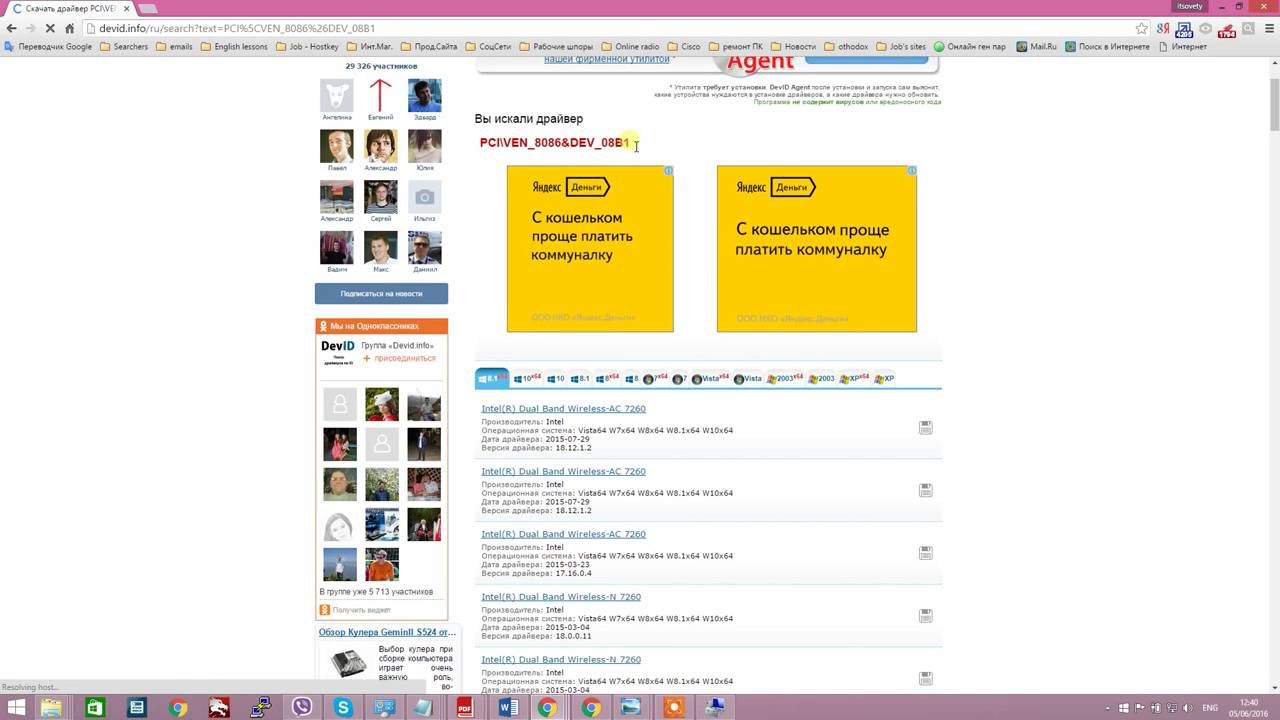1280x720 pixels.
Task: Click the taskbar clock showing 12:40
Action: [1249, 707]
